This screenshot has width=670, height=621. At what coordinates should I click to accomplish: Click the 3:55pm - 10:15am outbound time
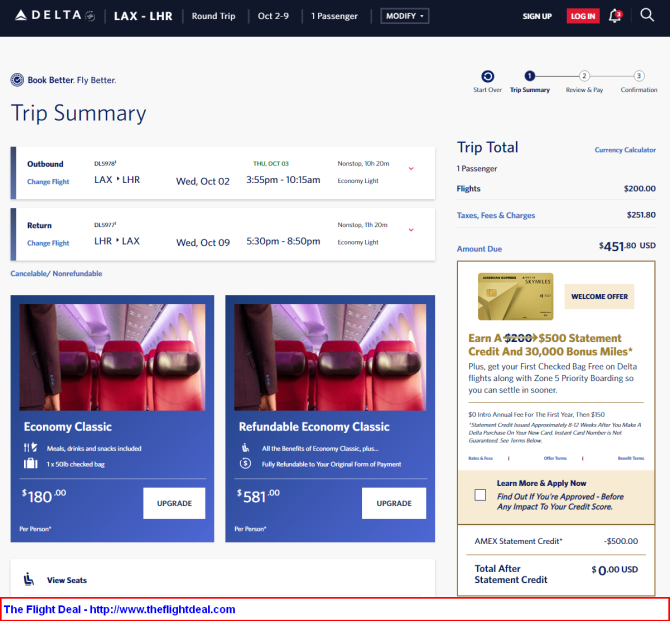283,180
